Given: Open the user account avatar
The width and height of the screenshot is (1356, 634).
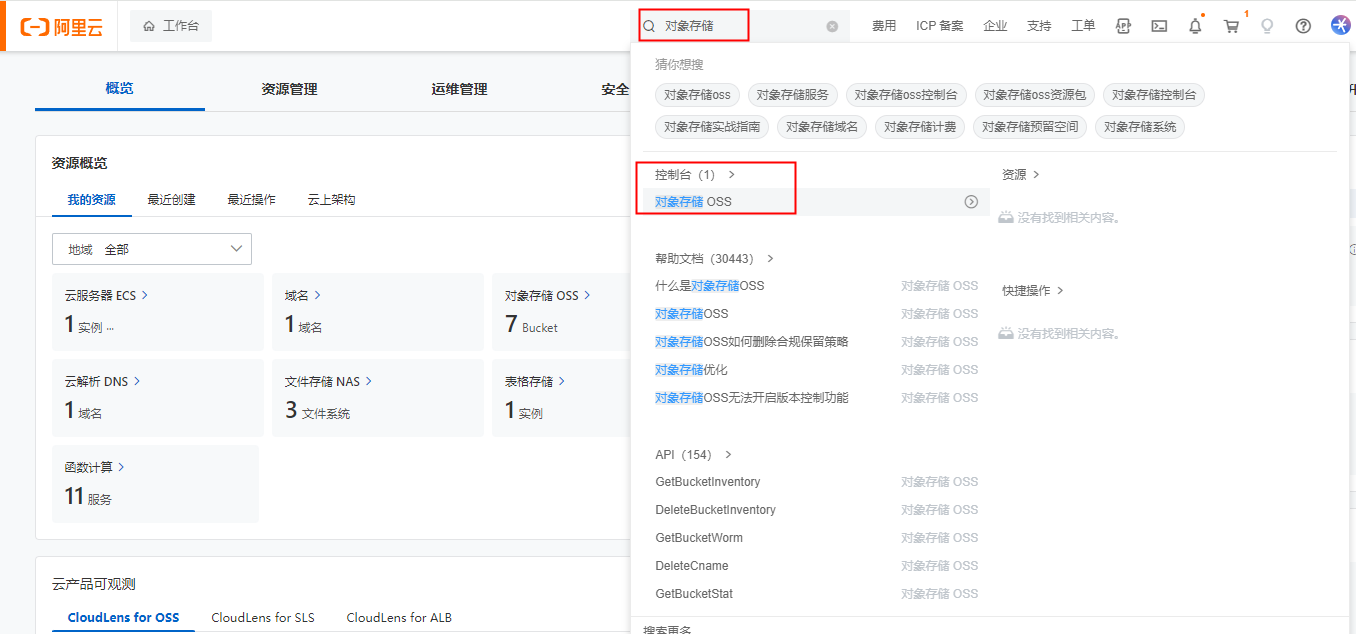Looking at the screenshot, I should tap(1341, 26).
